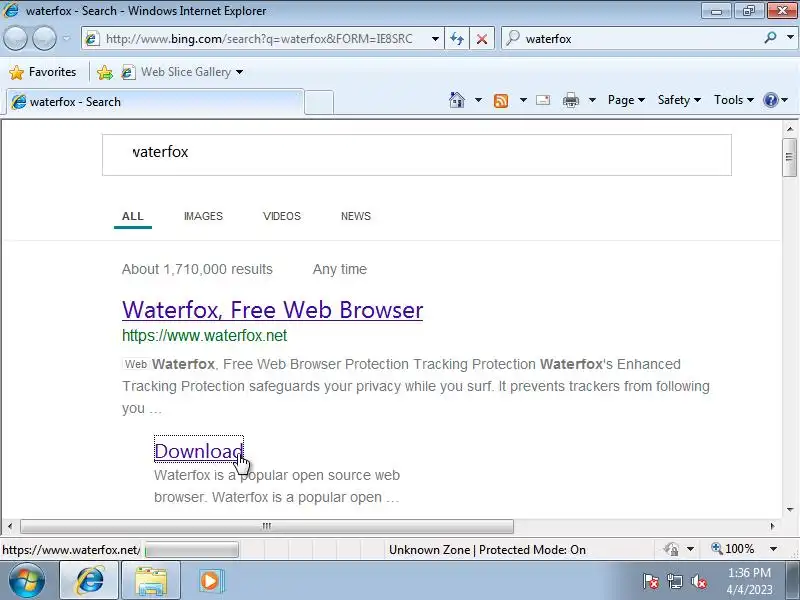Expand the Feeds dropdown arrow
This screenshot has width=800, height=600.
(523, 100)
